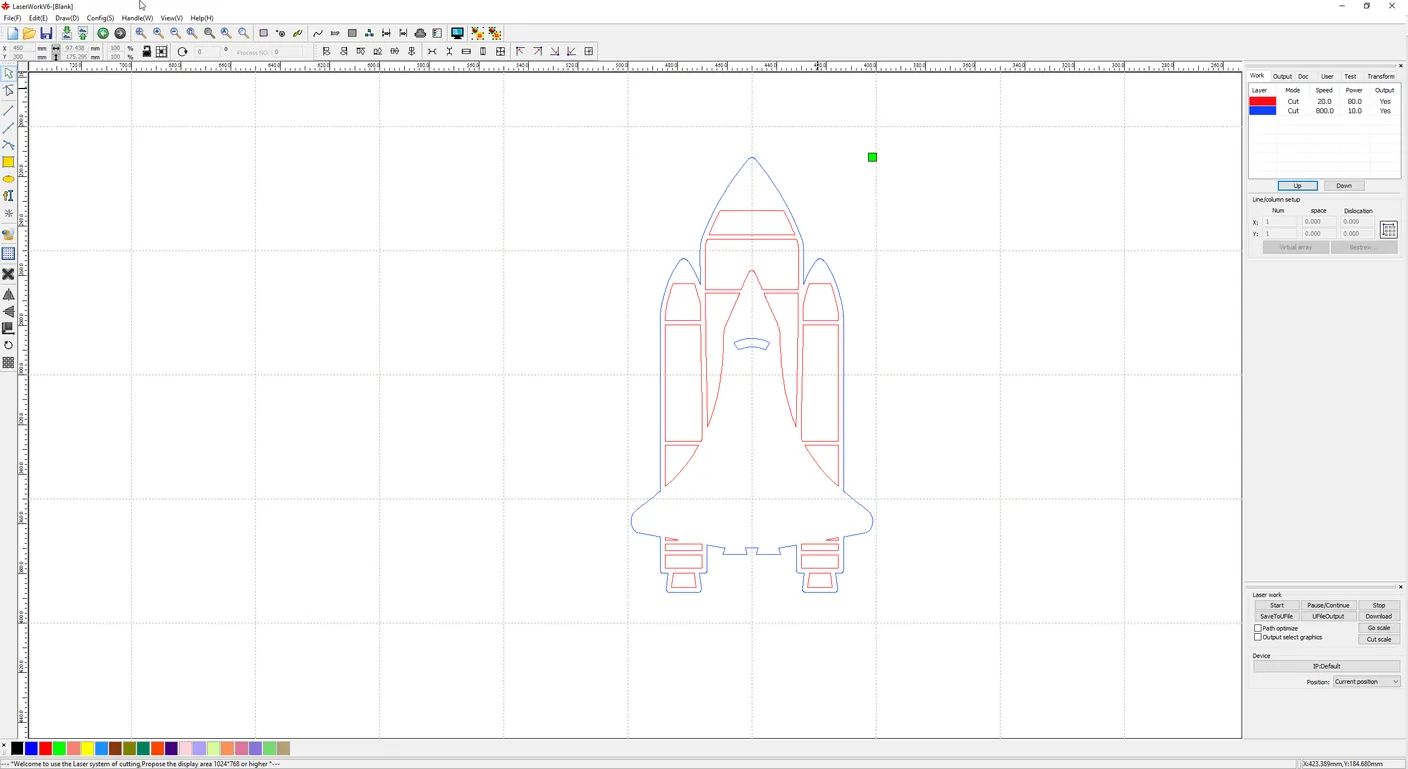Click the rotate tool in left toolbar
The width and height of the screenshot is (1408, 769).
pos(9,345)
